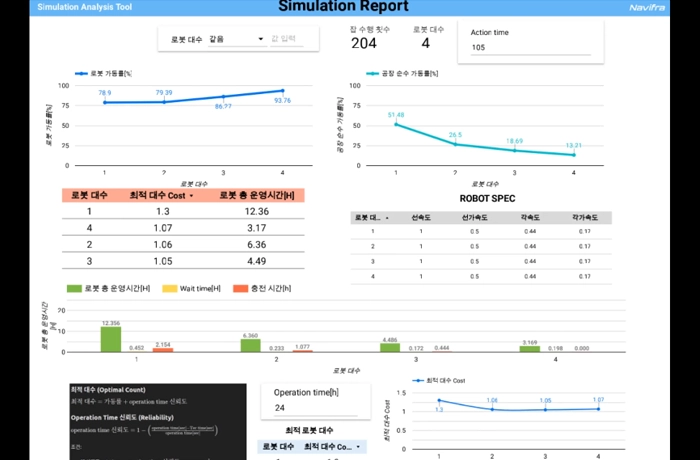700x460 pixels.
Task: Click the 로봇 총 운영시간[H] column header in cost table
Action: click(x=257, y=196)
